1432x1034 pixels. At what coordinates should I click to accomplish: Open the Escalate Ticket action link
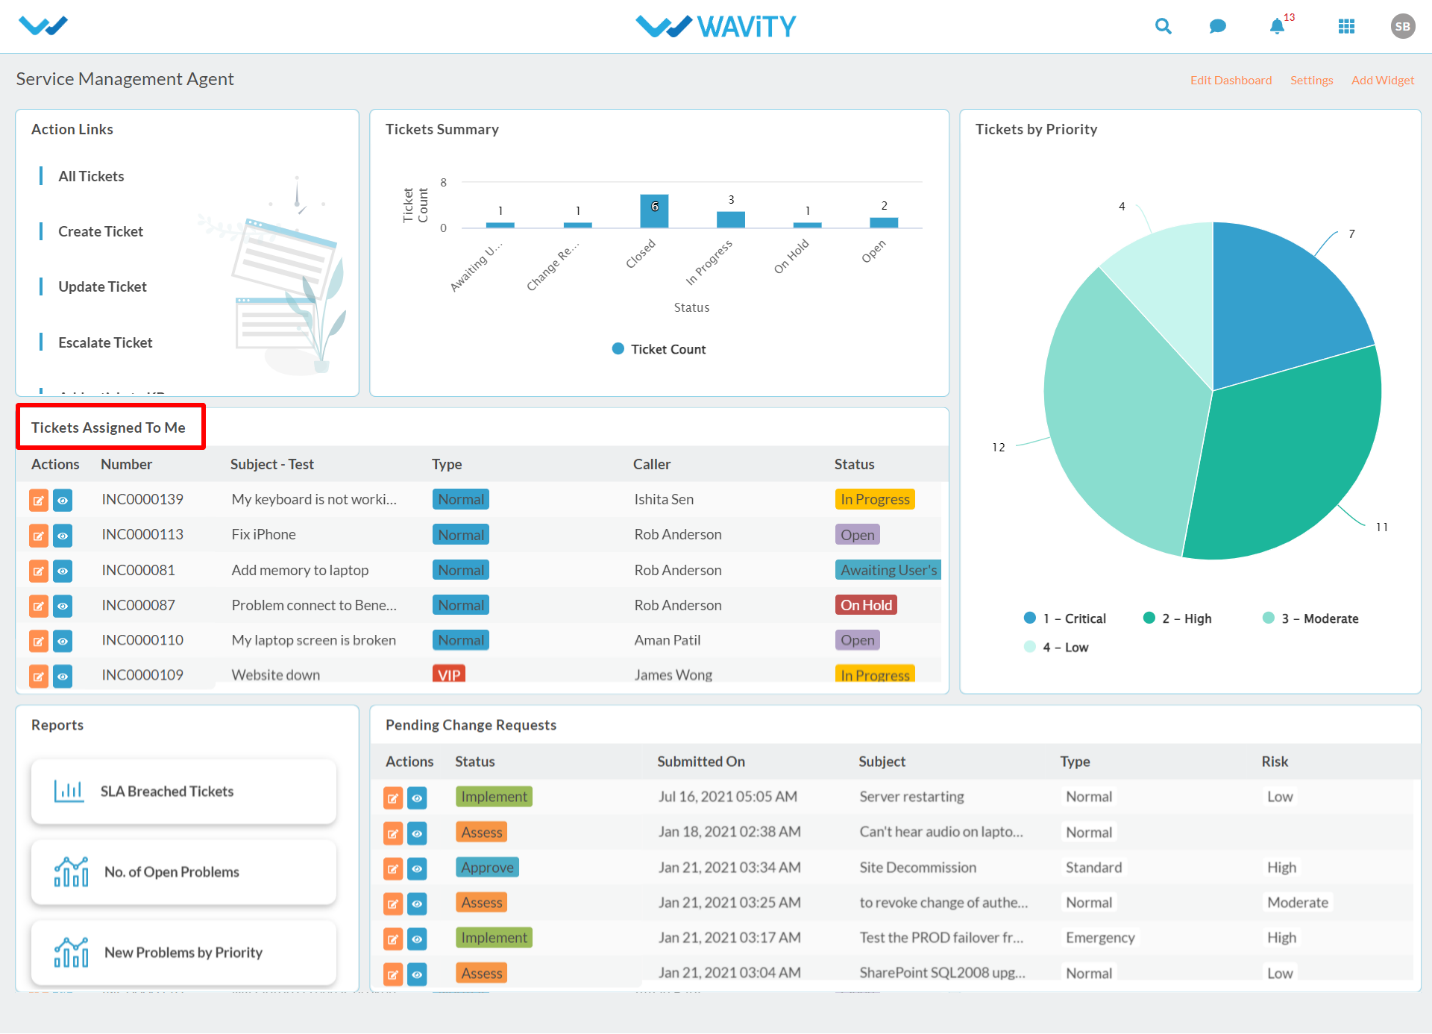105,342
